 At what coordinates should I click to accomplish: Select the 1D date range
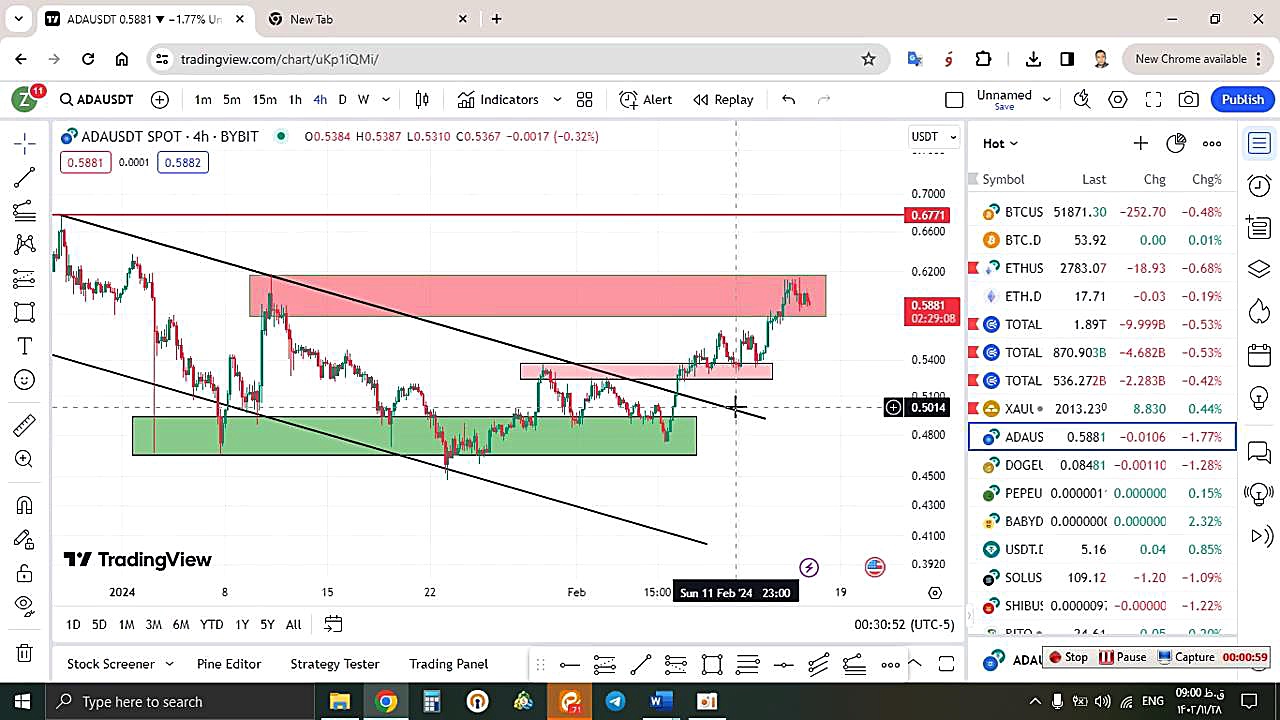(x=73, y=624)
